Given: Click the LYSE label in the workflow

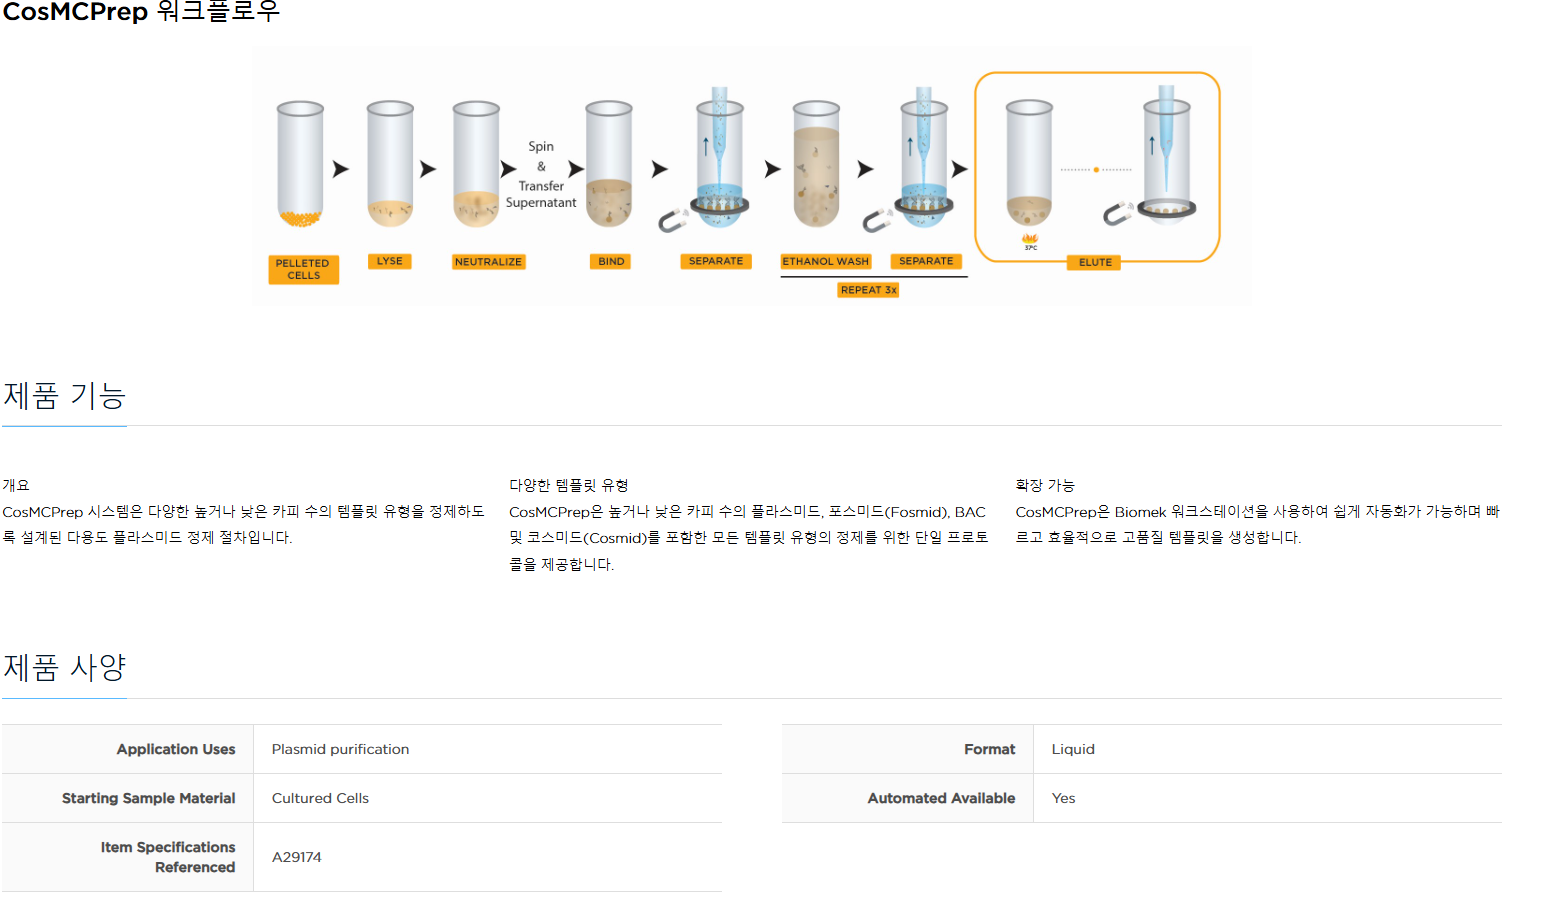Looking at the screenshot, I should 389,261.
